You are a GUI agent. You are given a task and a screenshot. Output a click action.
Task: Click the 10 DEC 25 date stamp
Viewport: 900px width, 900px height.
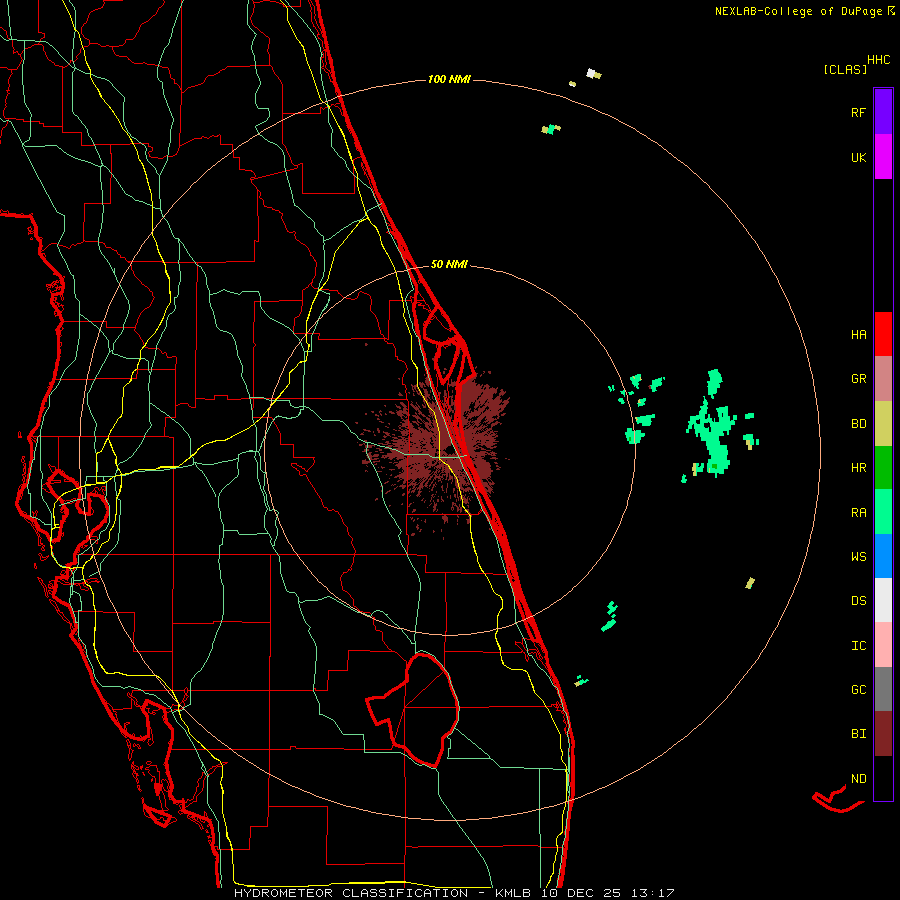[580, 893]
